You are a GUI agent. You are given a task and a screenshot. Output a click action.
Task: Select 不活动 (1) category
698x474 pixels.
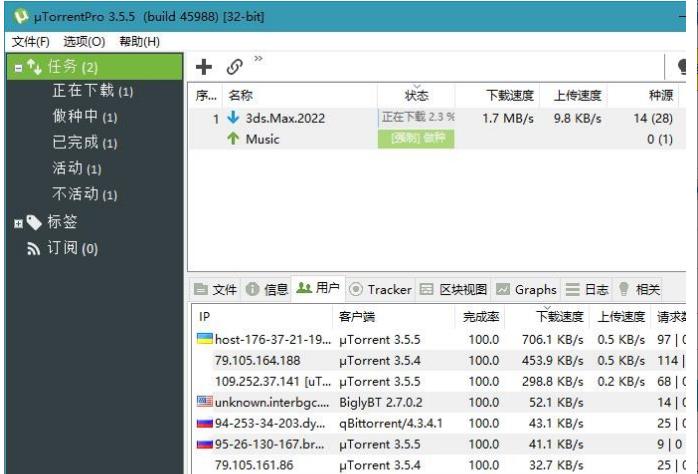pyautogui.click(x=85, y=194)
